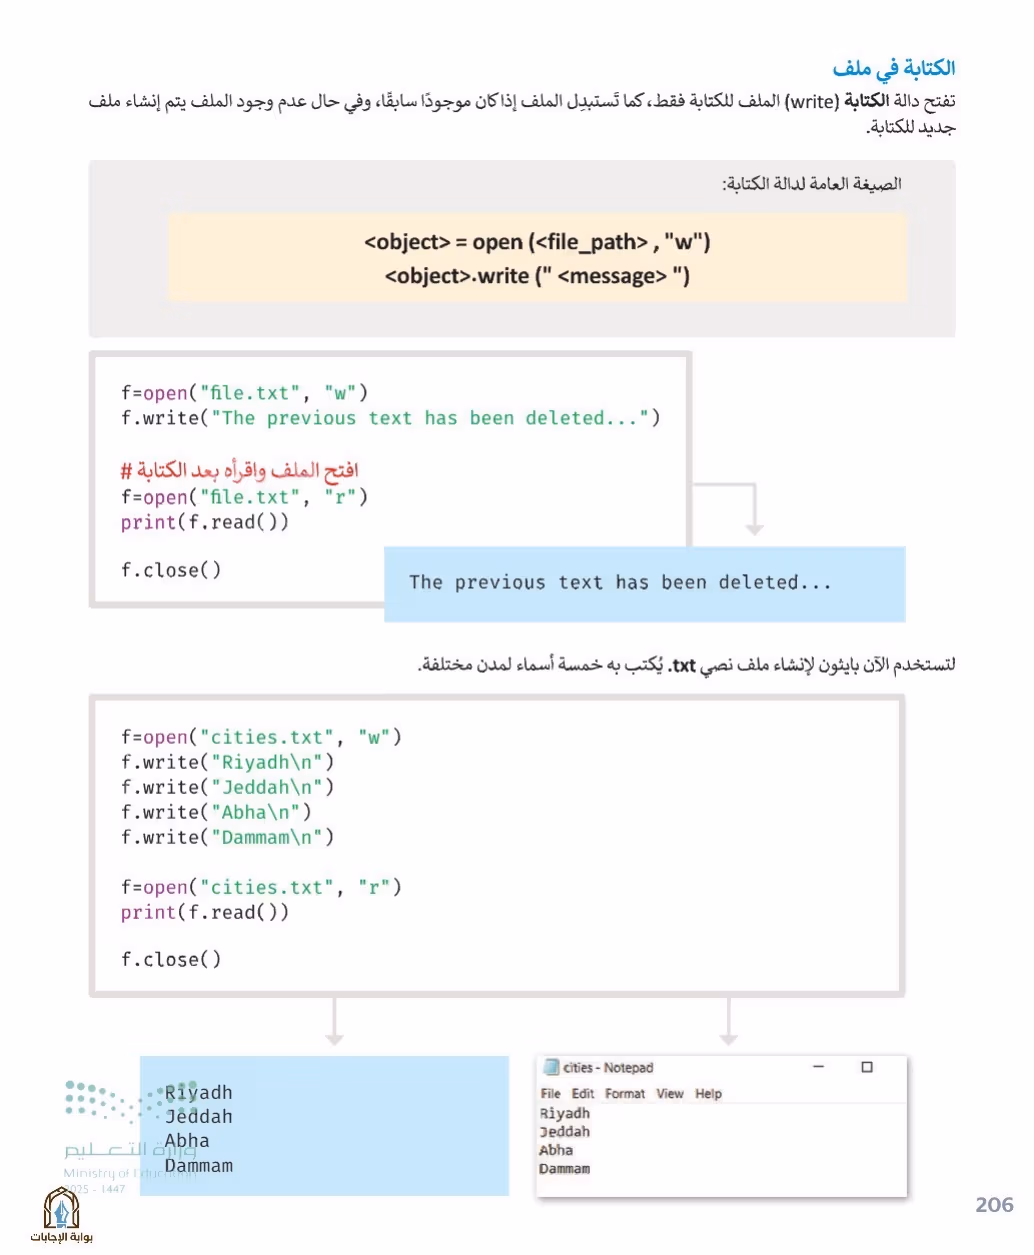Open the Edit menu in Notepad
Screen dimensions: 1034x1255
click(x=583, y=1094)
